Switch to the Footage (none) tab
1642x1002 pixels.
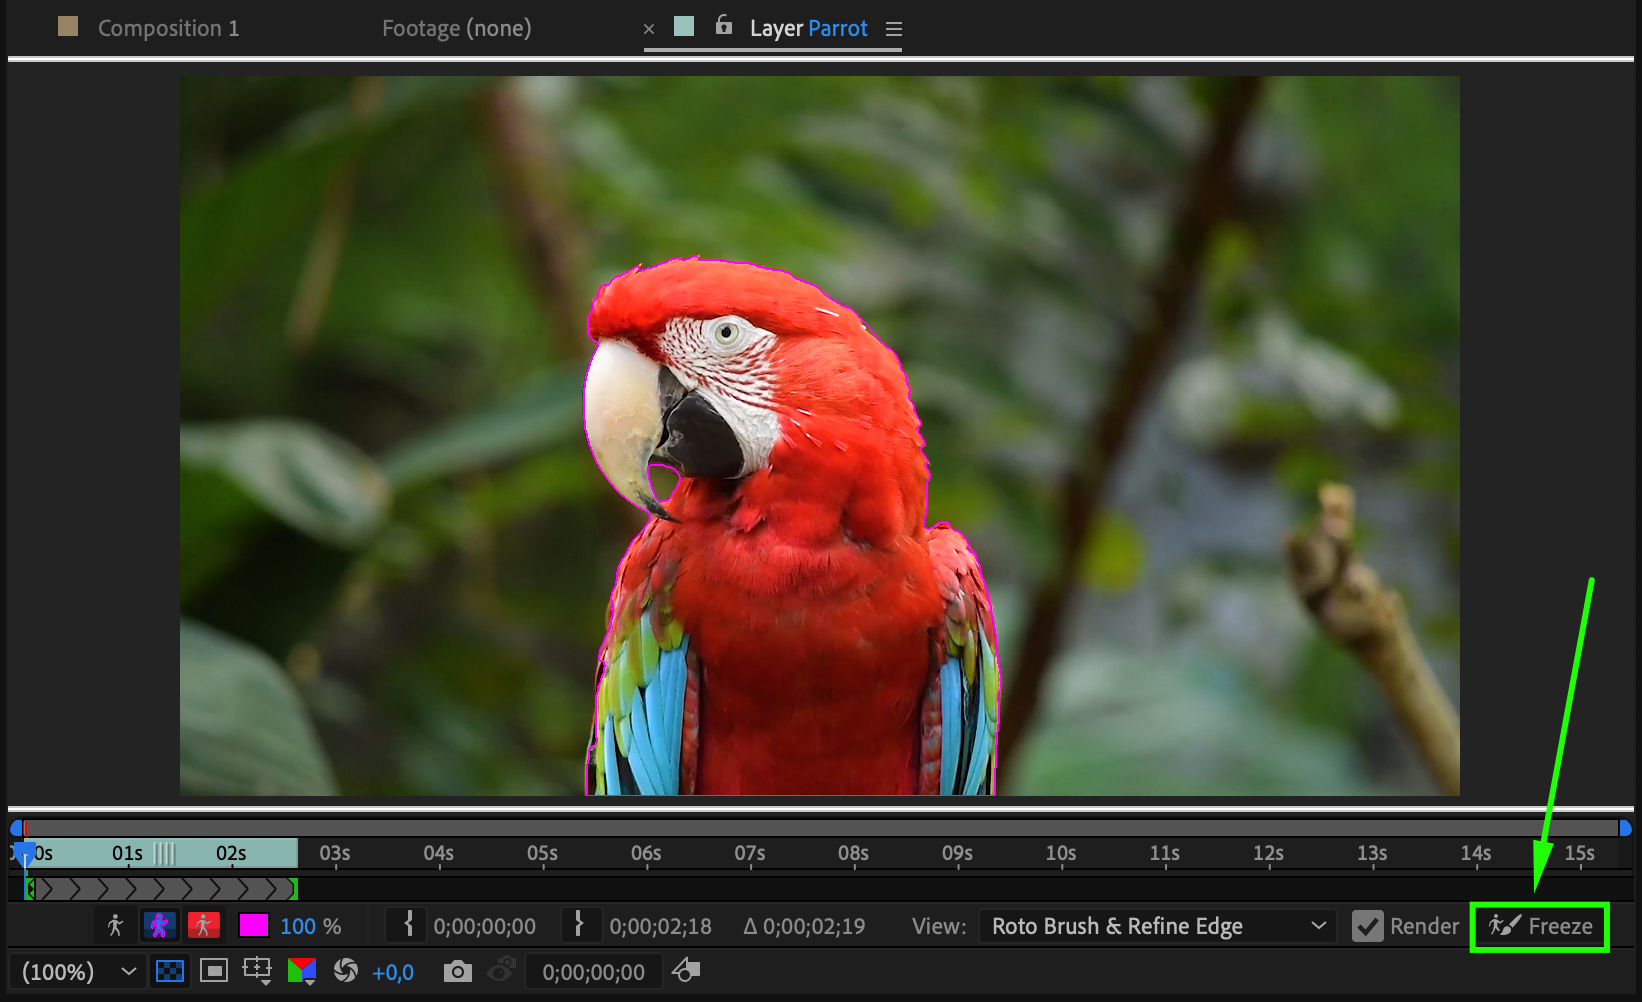(456, 28)
